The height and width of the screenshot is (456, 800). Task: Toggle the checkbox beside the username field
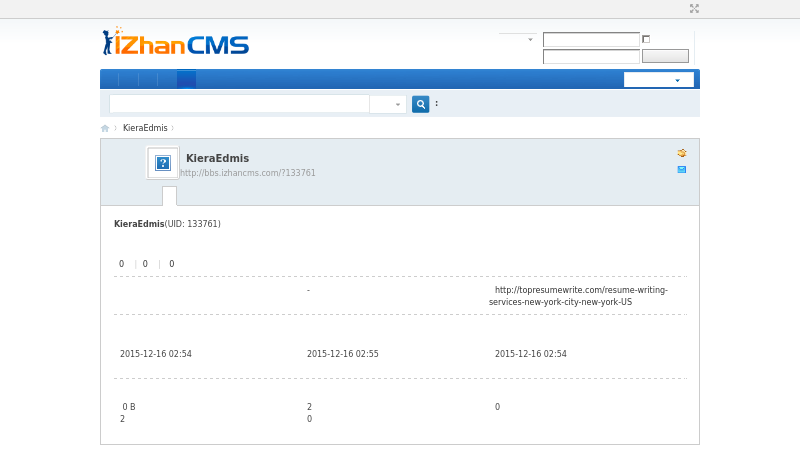(646, 39)
